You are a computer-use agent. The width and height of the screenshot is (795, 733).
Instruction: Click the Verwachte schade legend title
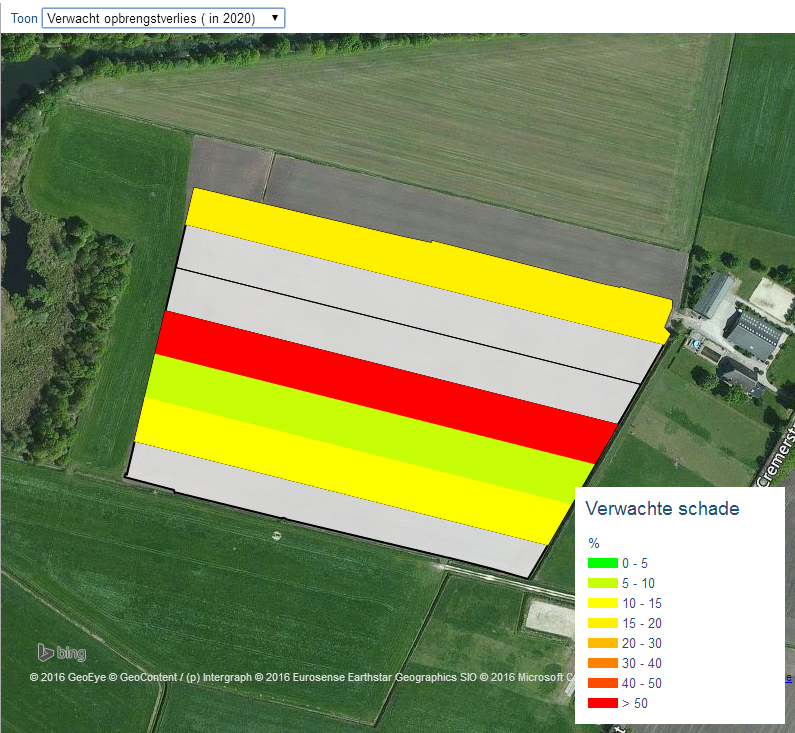point(661,509)
